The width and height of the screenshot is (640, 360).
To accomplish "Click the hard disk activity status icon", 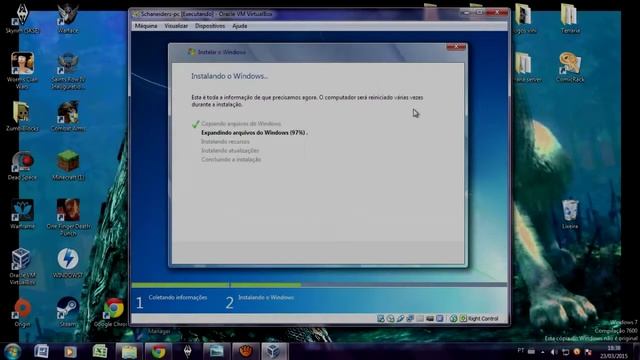I will pyautogui.click(x=381, y=318).
